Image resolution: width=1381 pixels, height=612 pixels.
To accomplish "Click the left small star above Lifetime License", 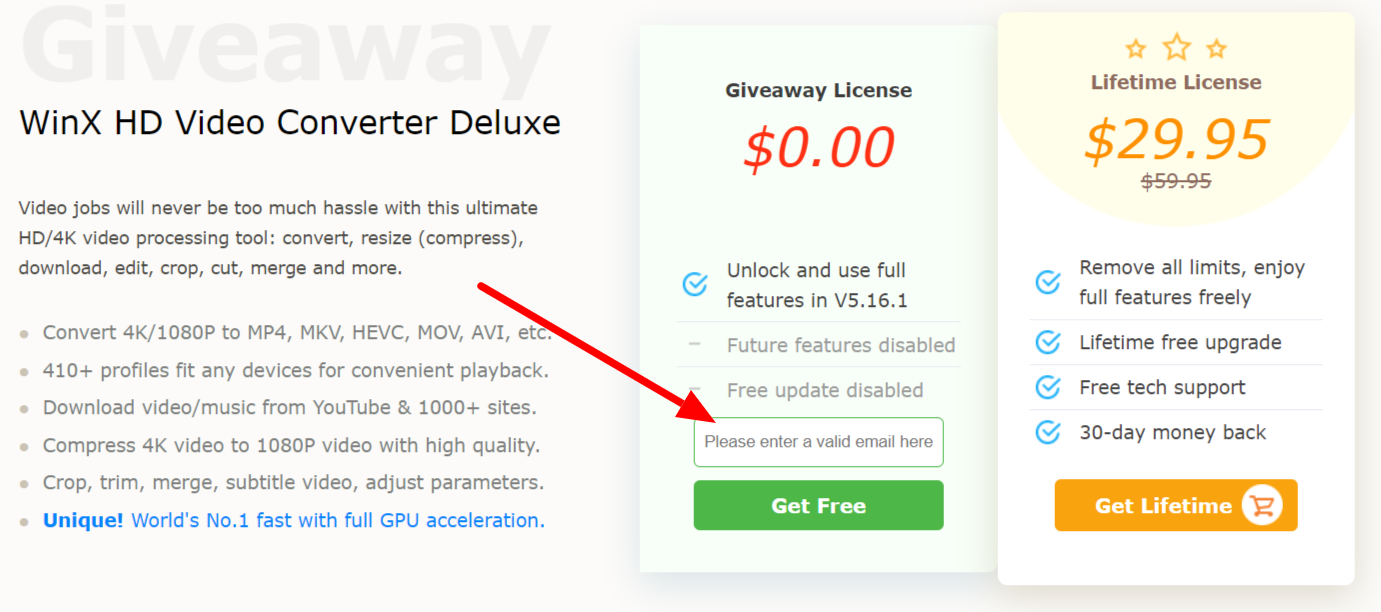I will [1136, 48].
